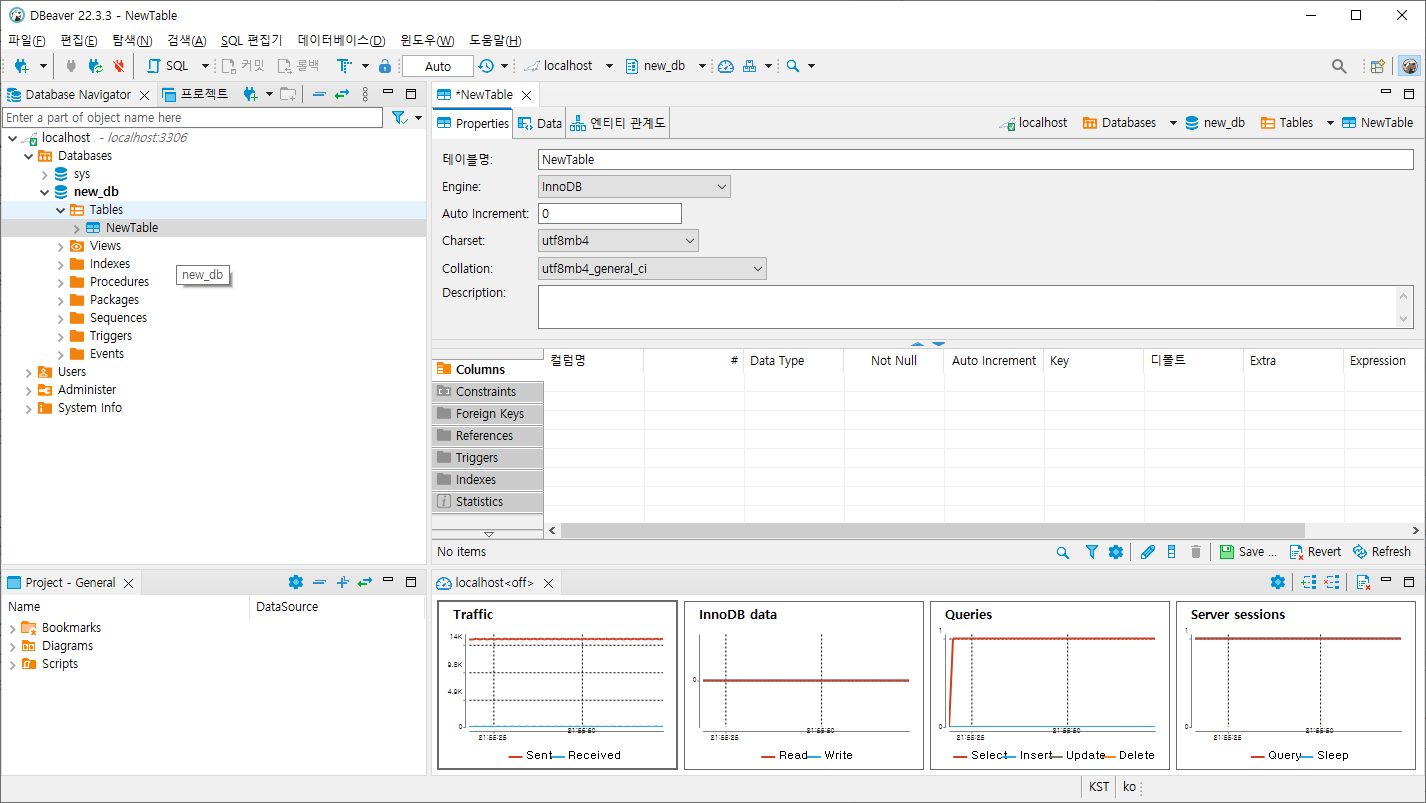
Task: Open the Collation utf8mb4_general_ci dropdown
Action: [x=652, y=269]
